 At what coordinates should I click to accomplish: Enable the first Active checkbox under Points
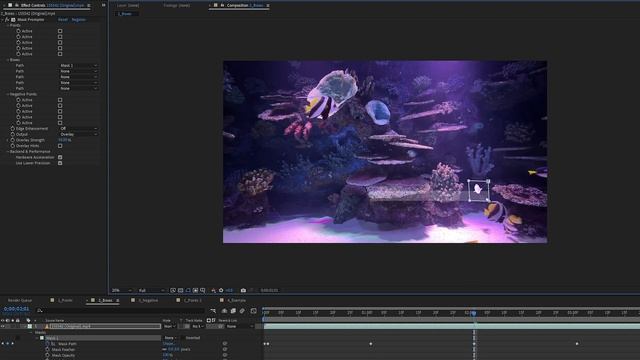coord(60,31)
